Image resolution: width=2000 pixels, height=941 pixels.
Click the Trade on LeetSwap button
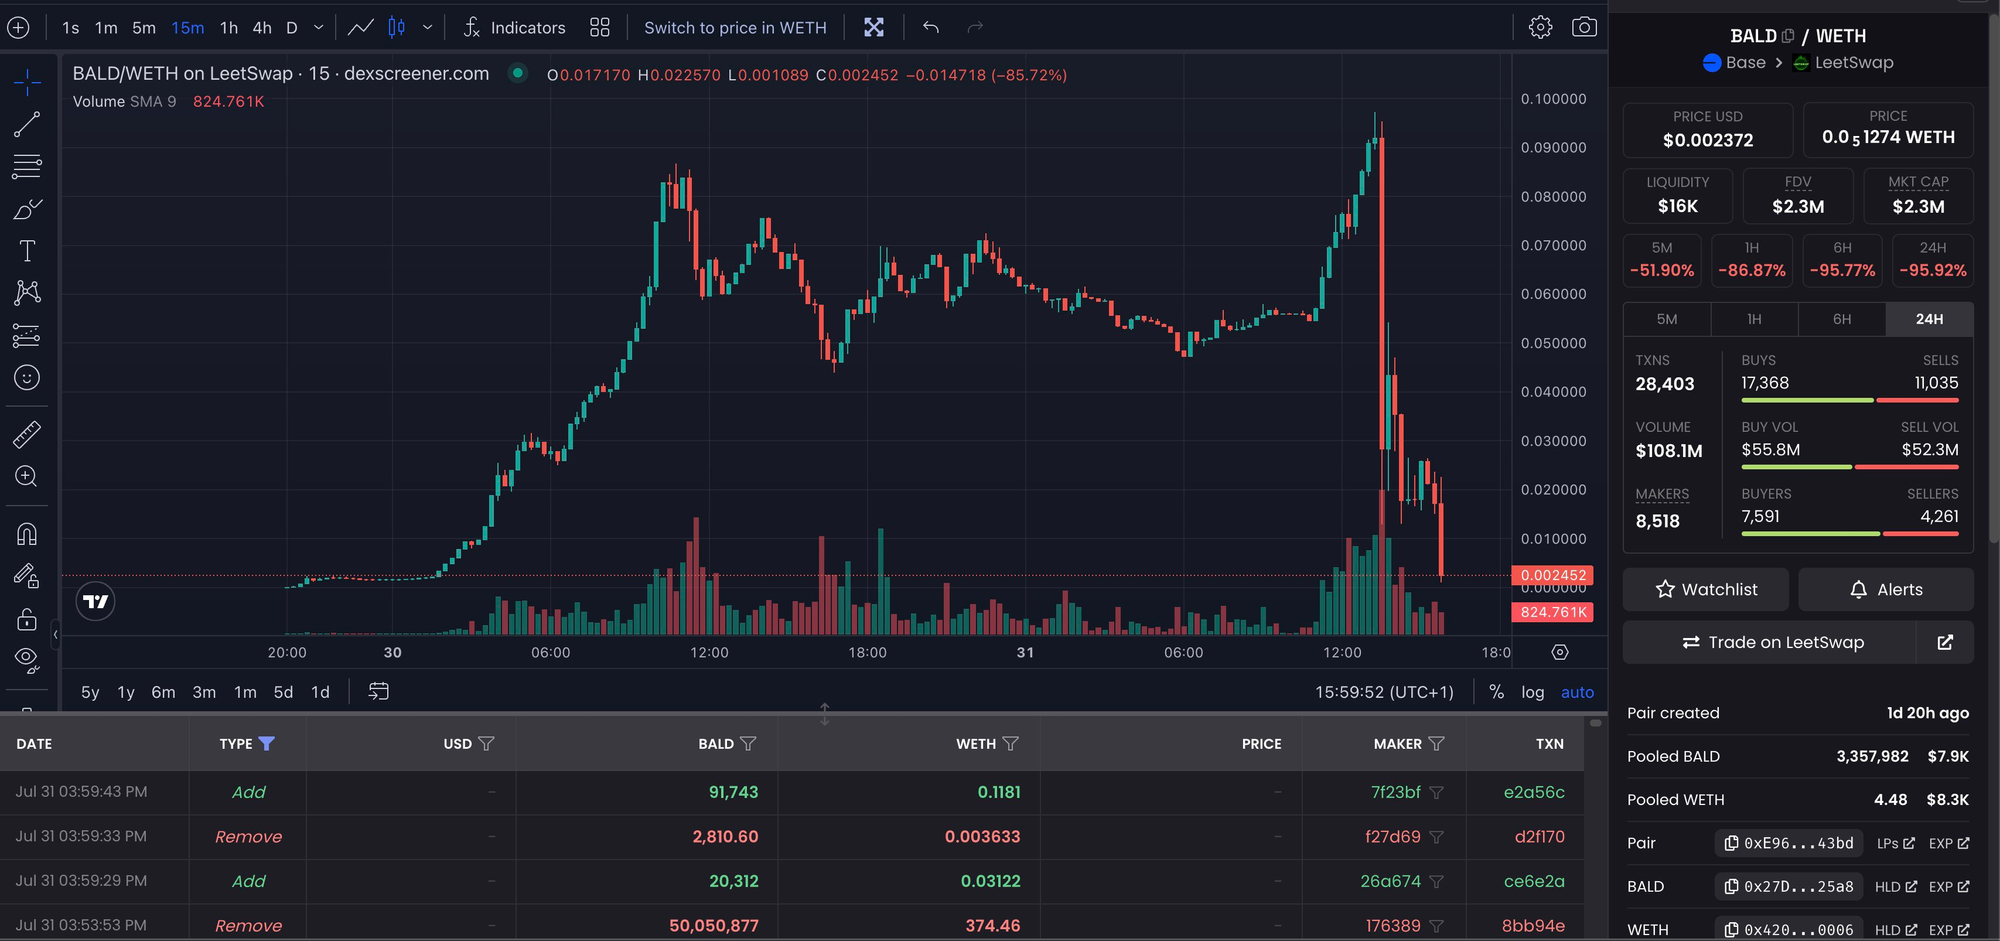(x=1772, y=642)
